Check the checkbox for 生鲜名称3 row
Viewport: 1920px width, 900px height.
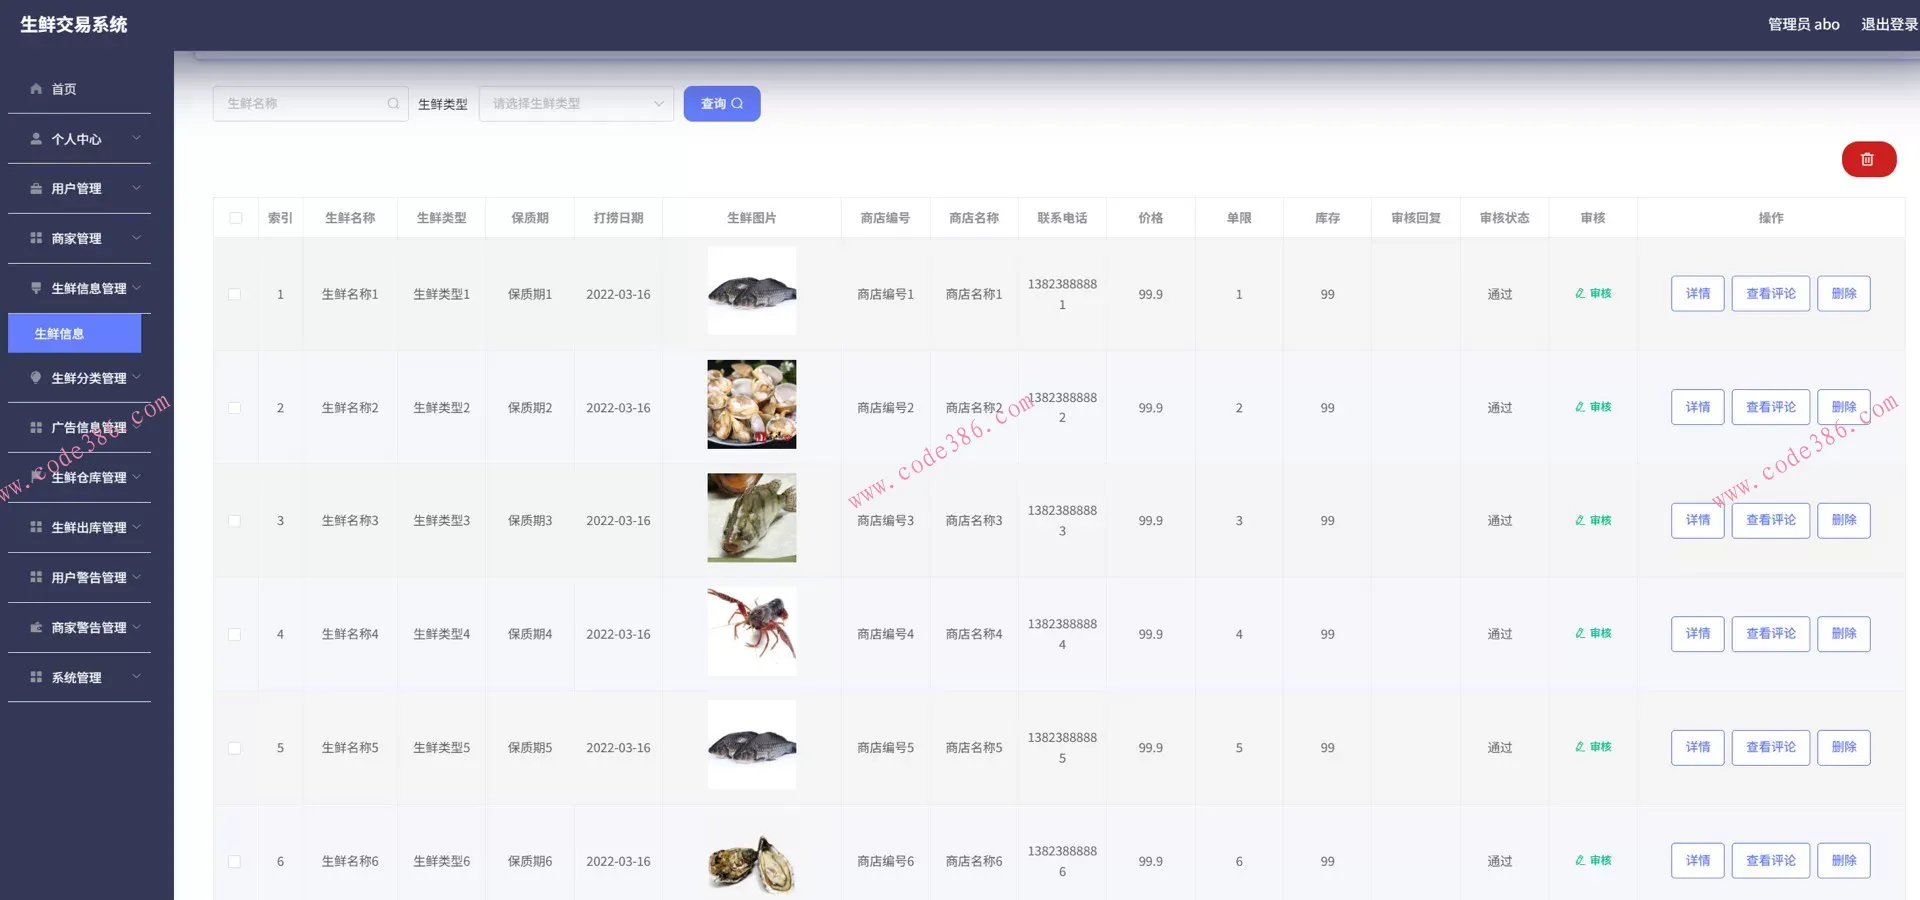(x=236, y=520)
